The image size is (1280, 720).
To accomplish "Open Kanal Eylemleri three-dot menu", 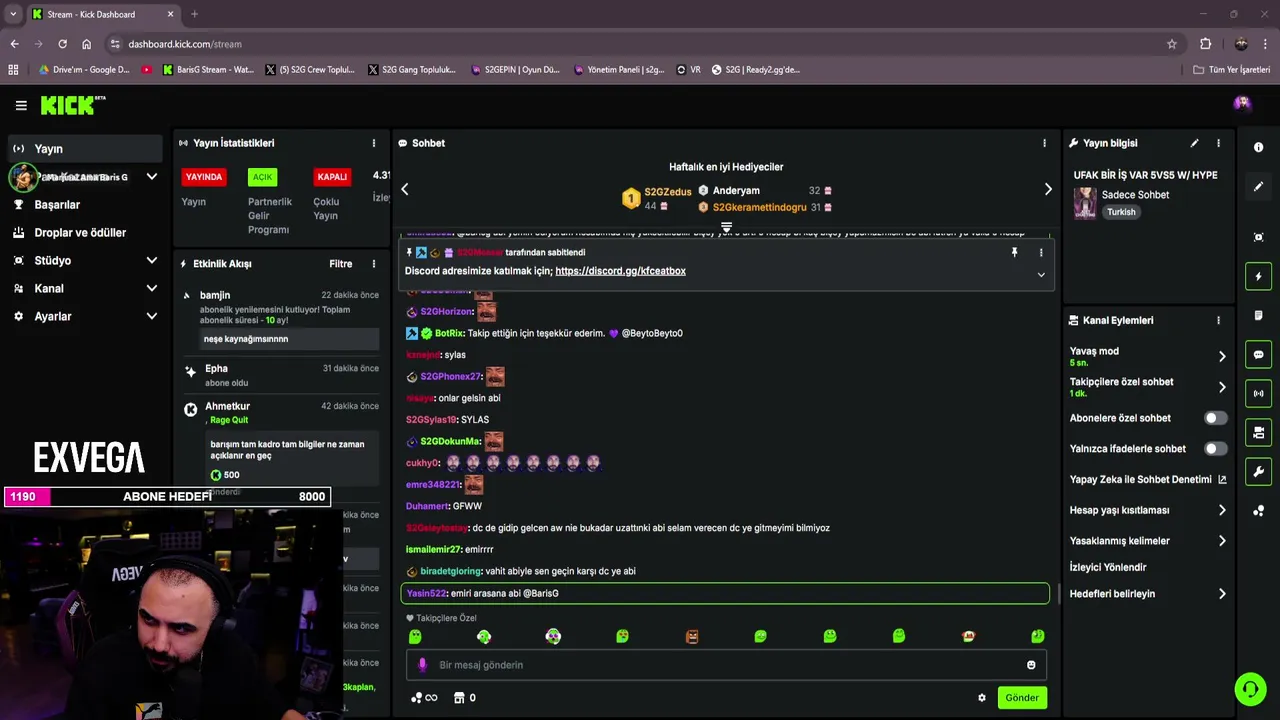I will (1218, 320).
